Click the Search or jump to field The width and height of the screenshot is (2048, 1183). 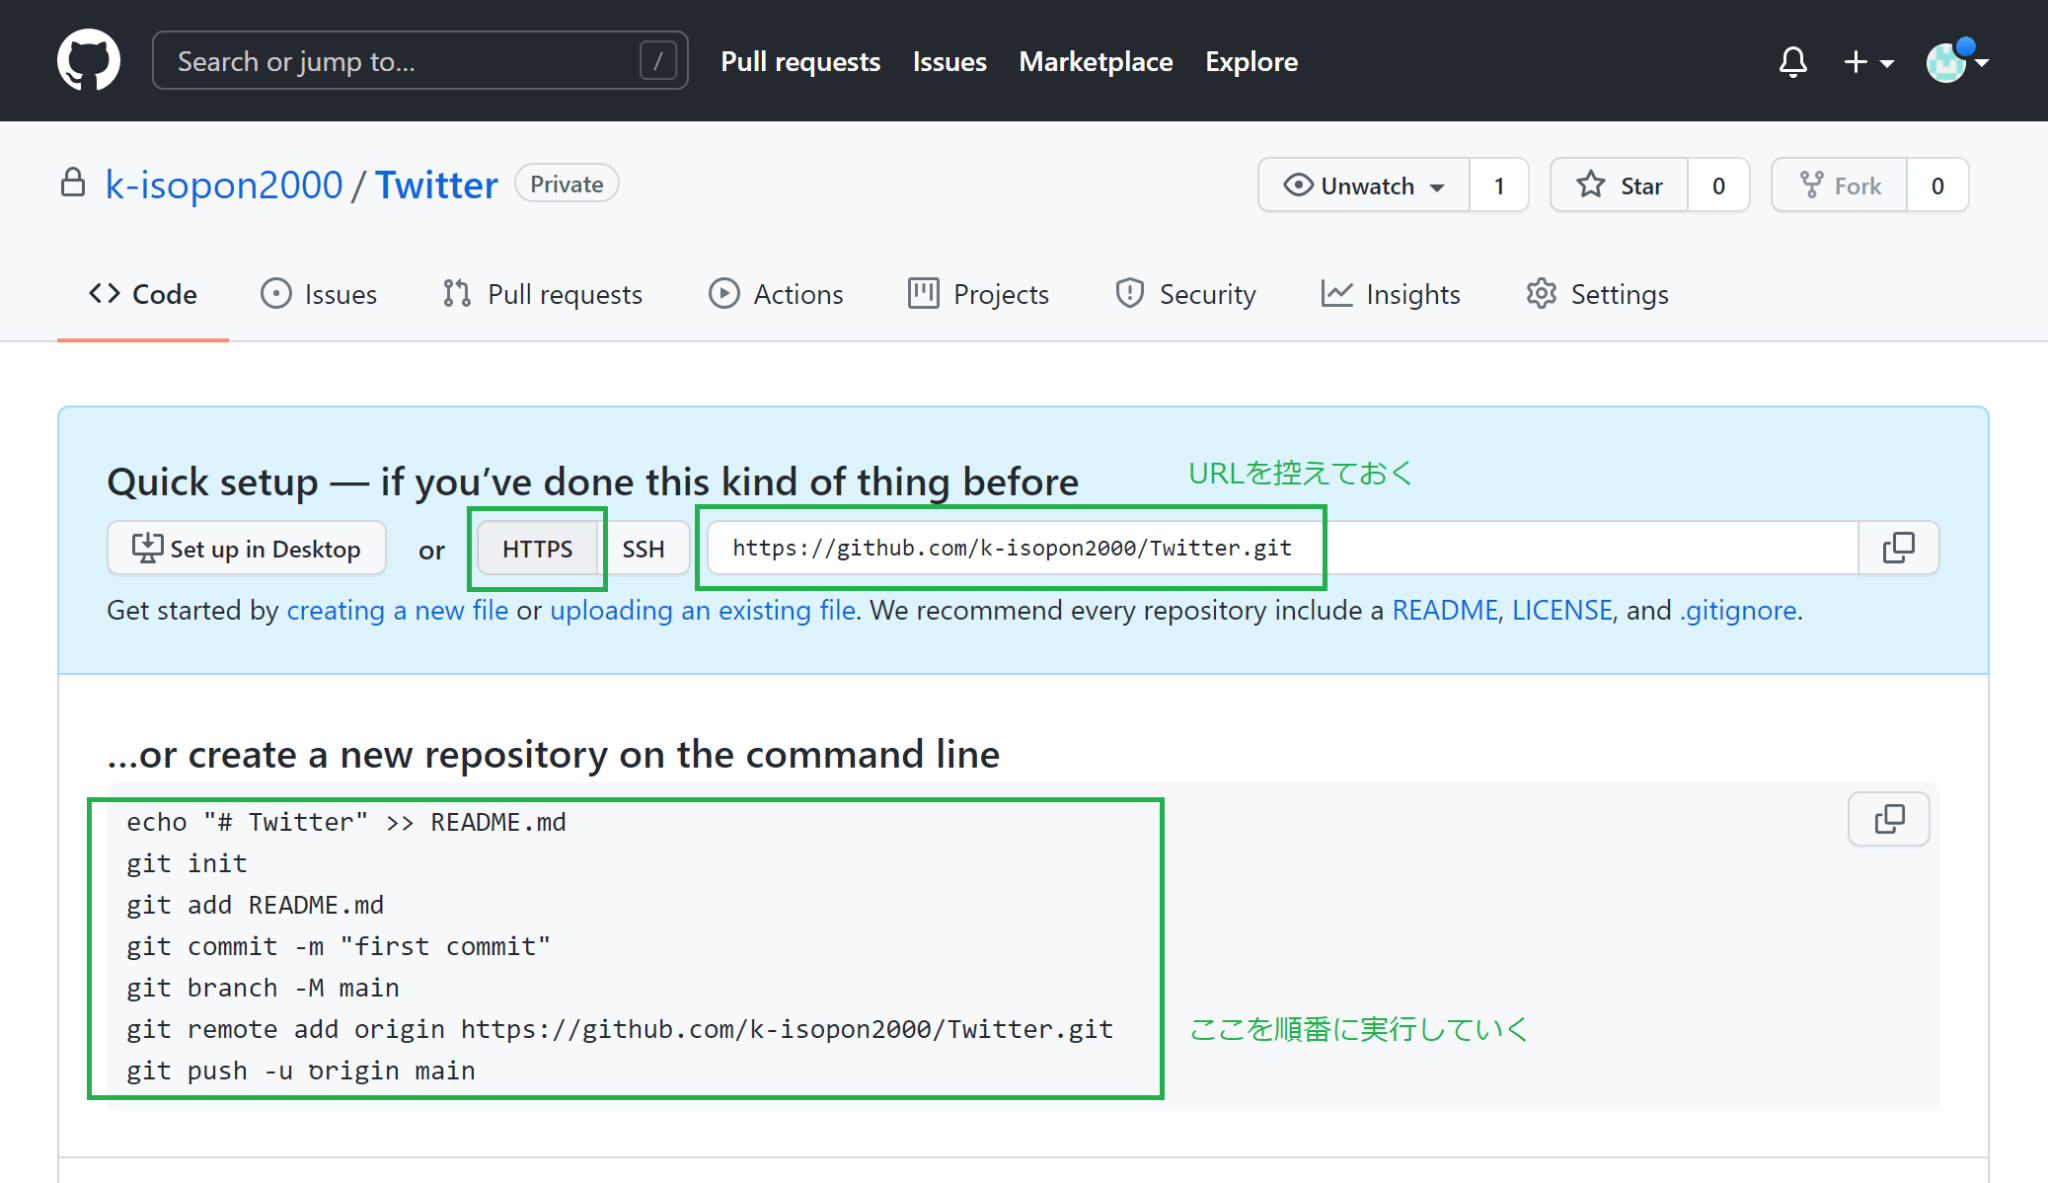(x=420, y=61)
